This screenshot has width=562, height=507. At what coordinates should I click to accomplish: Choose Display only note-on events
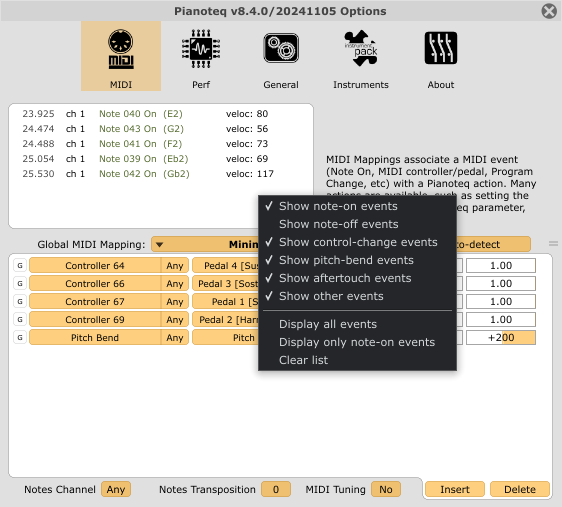[357, 342]
